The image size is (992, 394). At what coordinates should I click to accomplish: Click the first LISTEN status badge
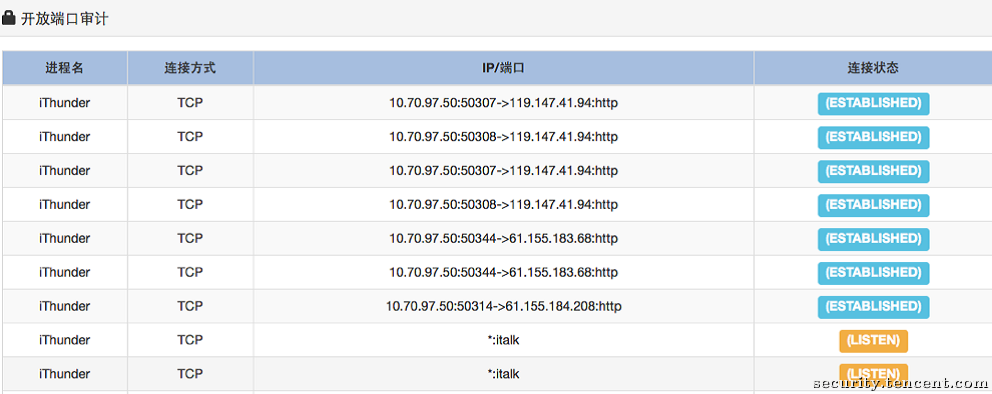[873, 341]
